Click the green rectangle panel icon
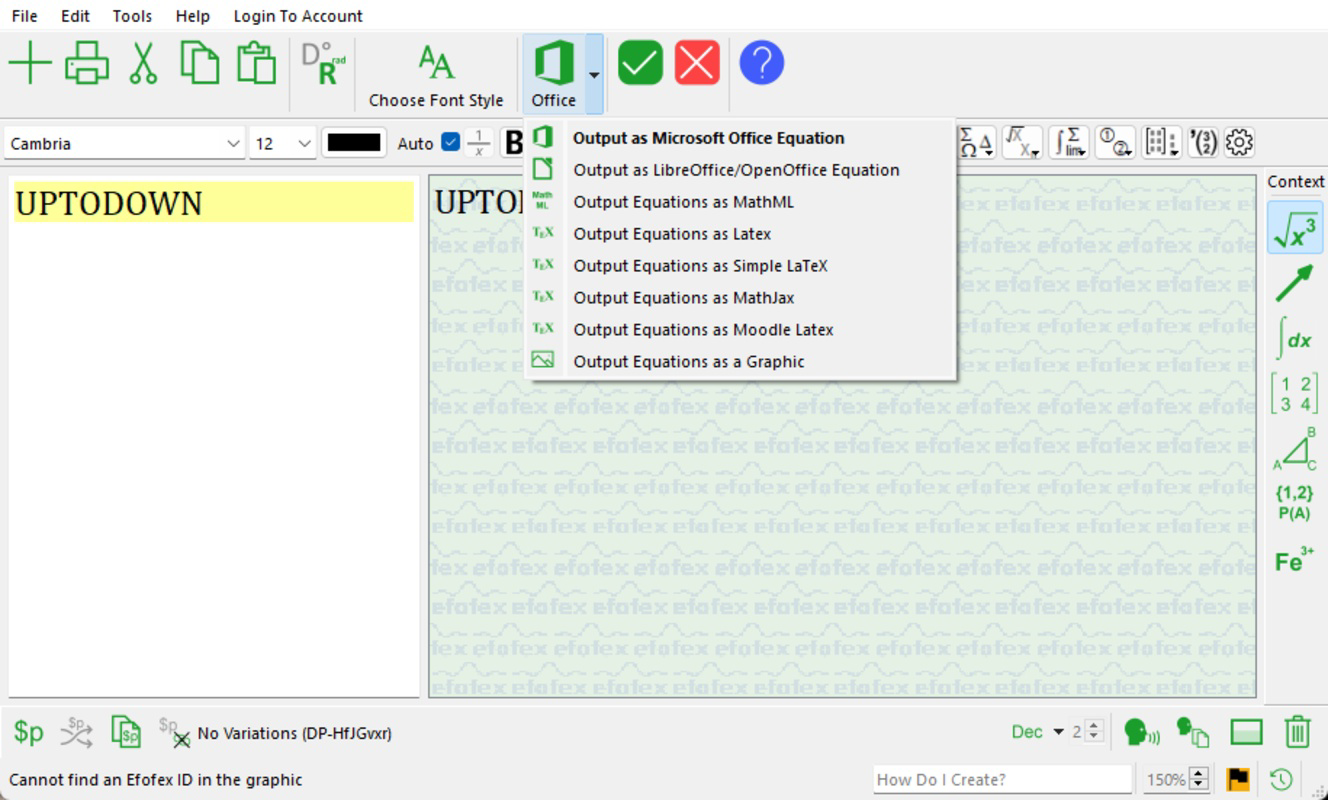 click(x=1246, y=732)
